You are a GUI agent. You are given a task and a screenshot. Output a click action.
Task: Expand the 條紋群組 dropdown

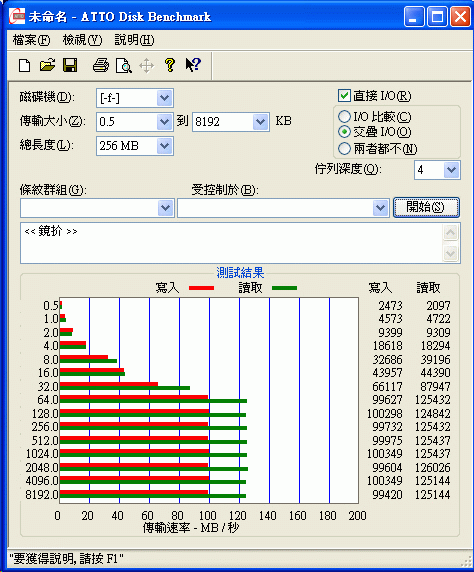[166, 208]
